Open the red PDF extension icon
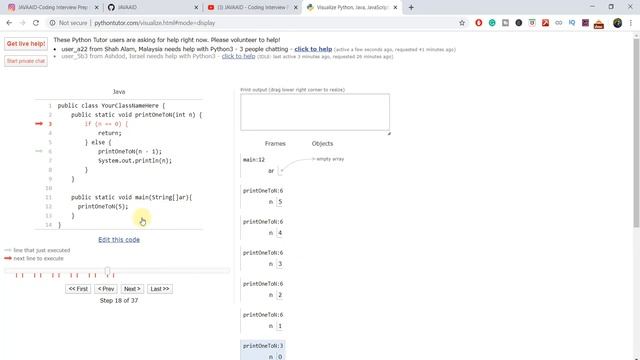Image resolution: width=640 pixels, height=360 pixels. [x=545, y=23]
